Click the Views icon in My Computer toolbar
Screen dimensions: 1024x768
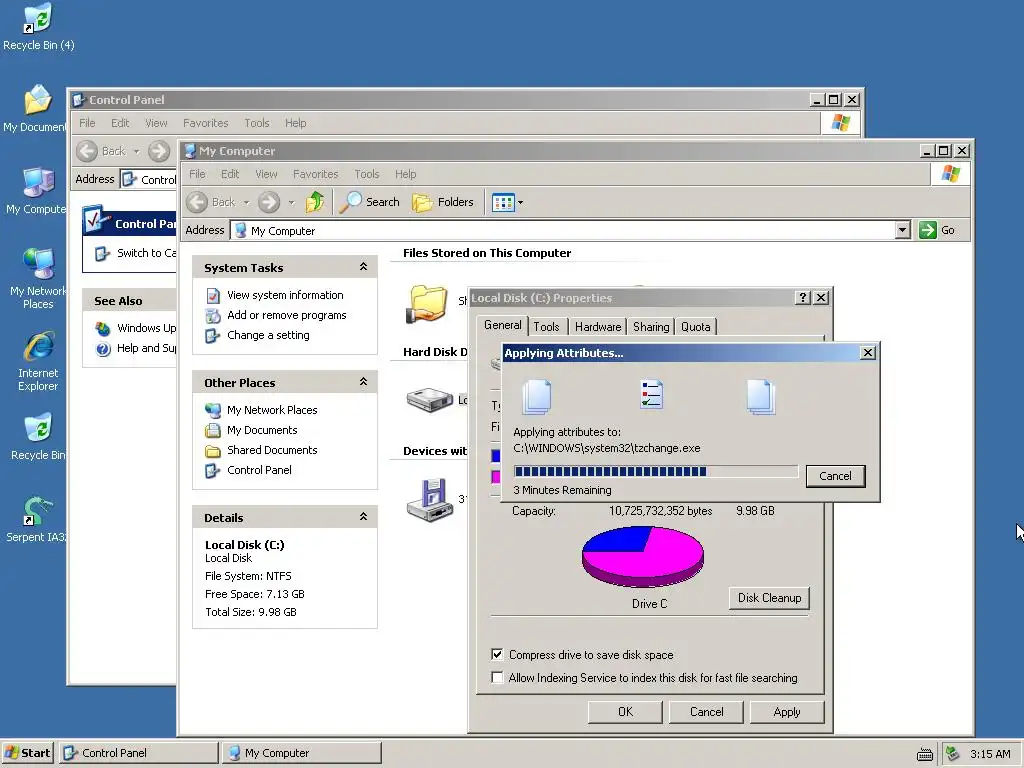(503, 202)
